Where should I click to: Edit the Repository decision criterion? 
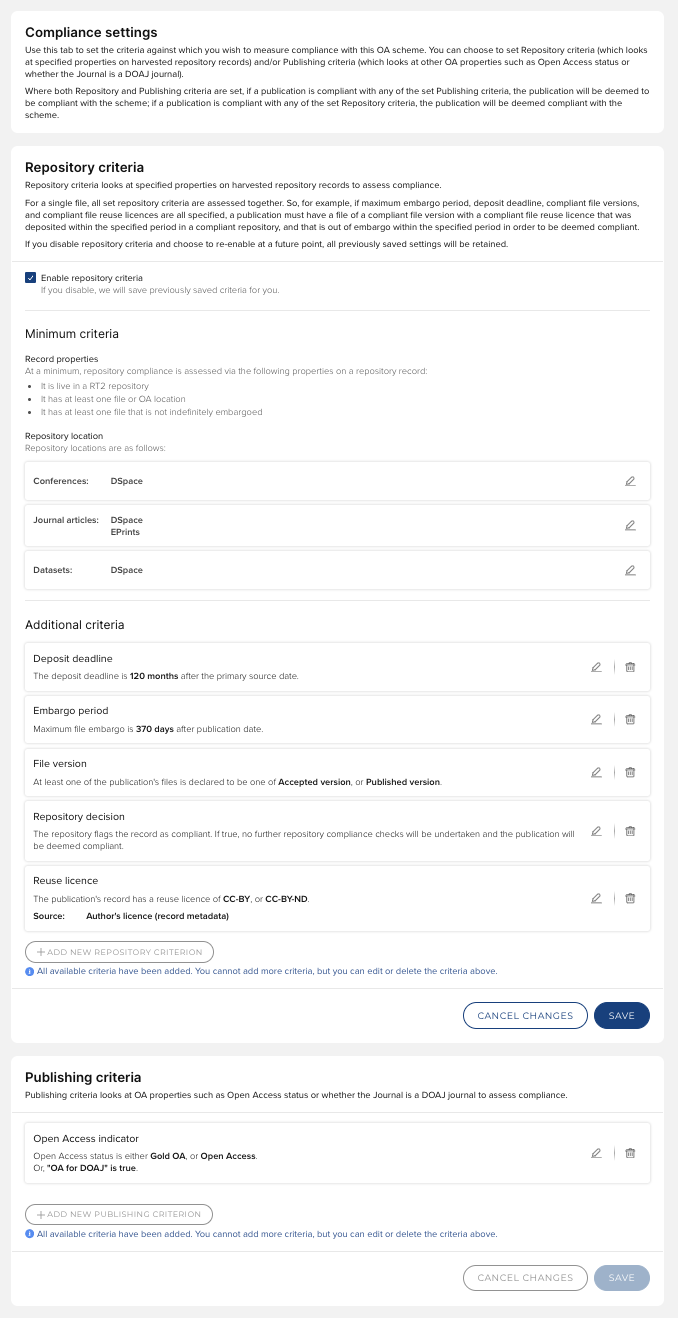(x=596, y=831)
